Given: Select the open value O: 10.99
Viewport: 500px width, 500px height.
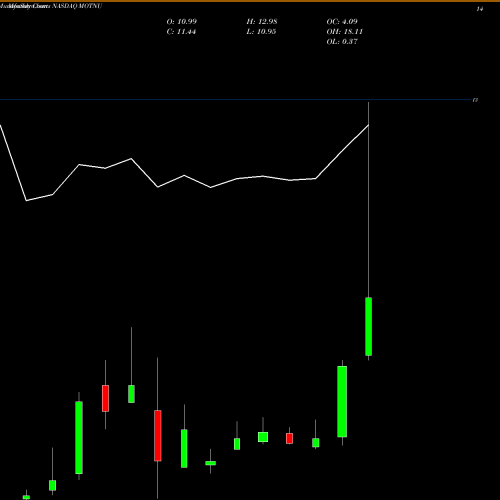Looking at the screenshot, I should 182,22.
